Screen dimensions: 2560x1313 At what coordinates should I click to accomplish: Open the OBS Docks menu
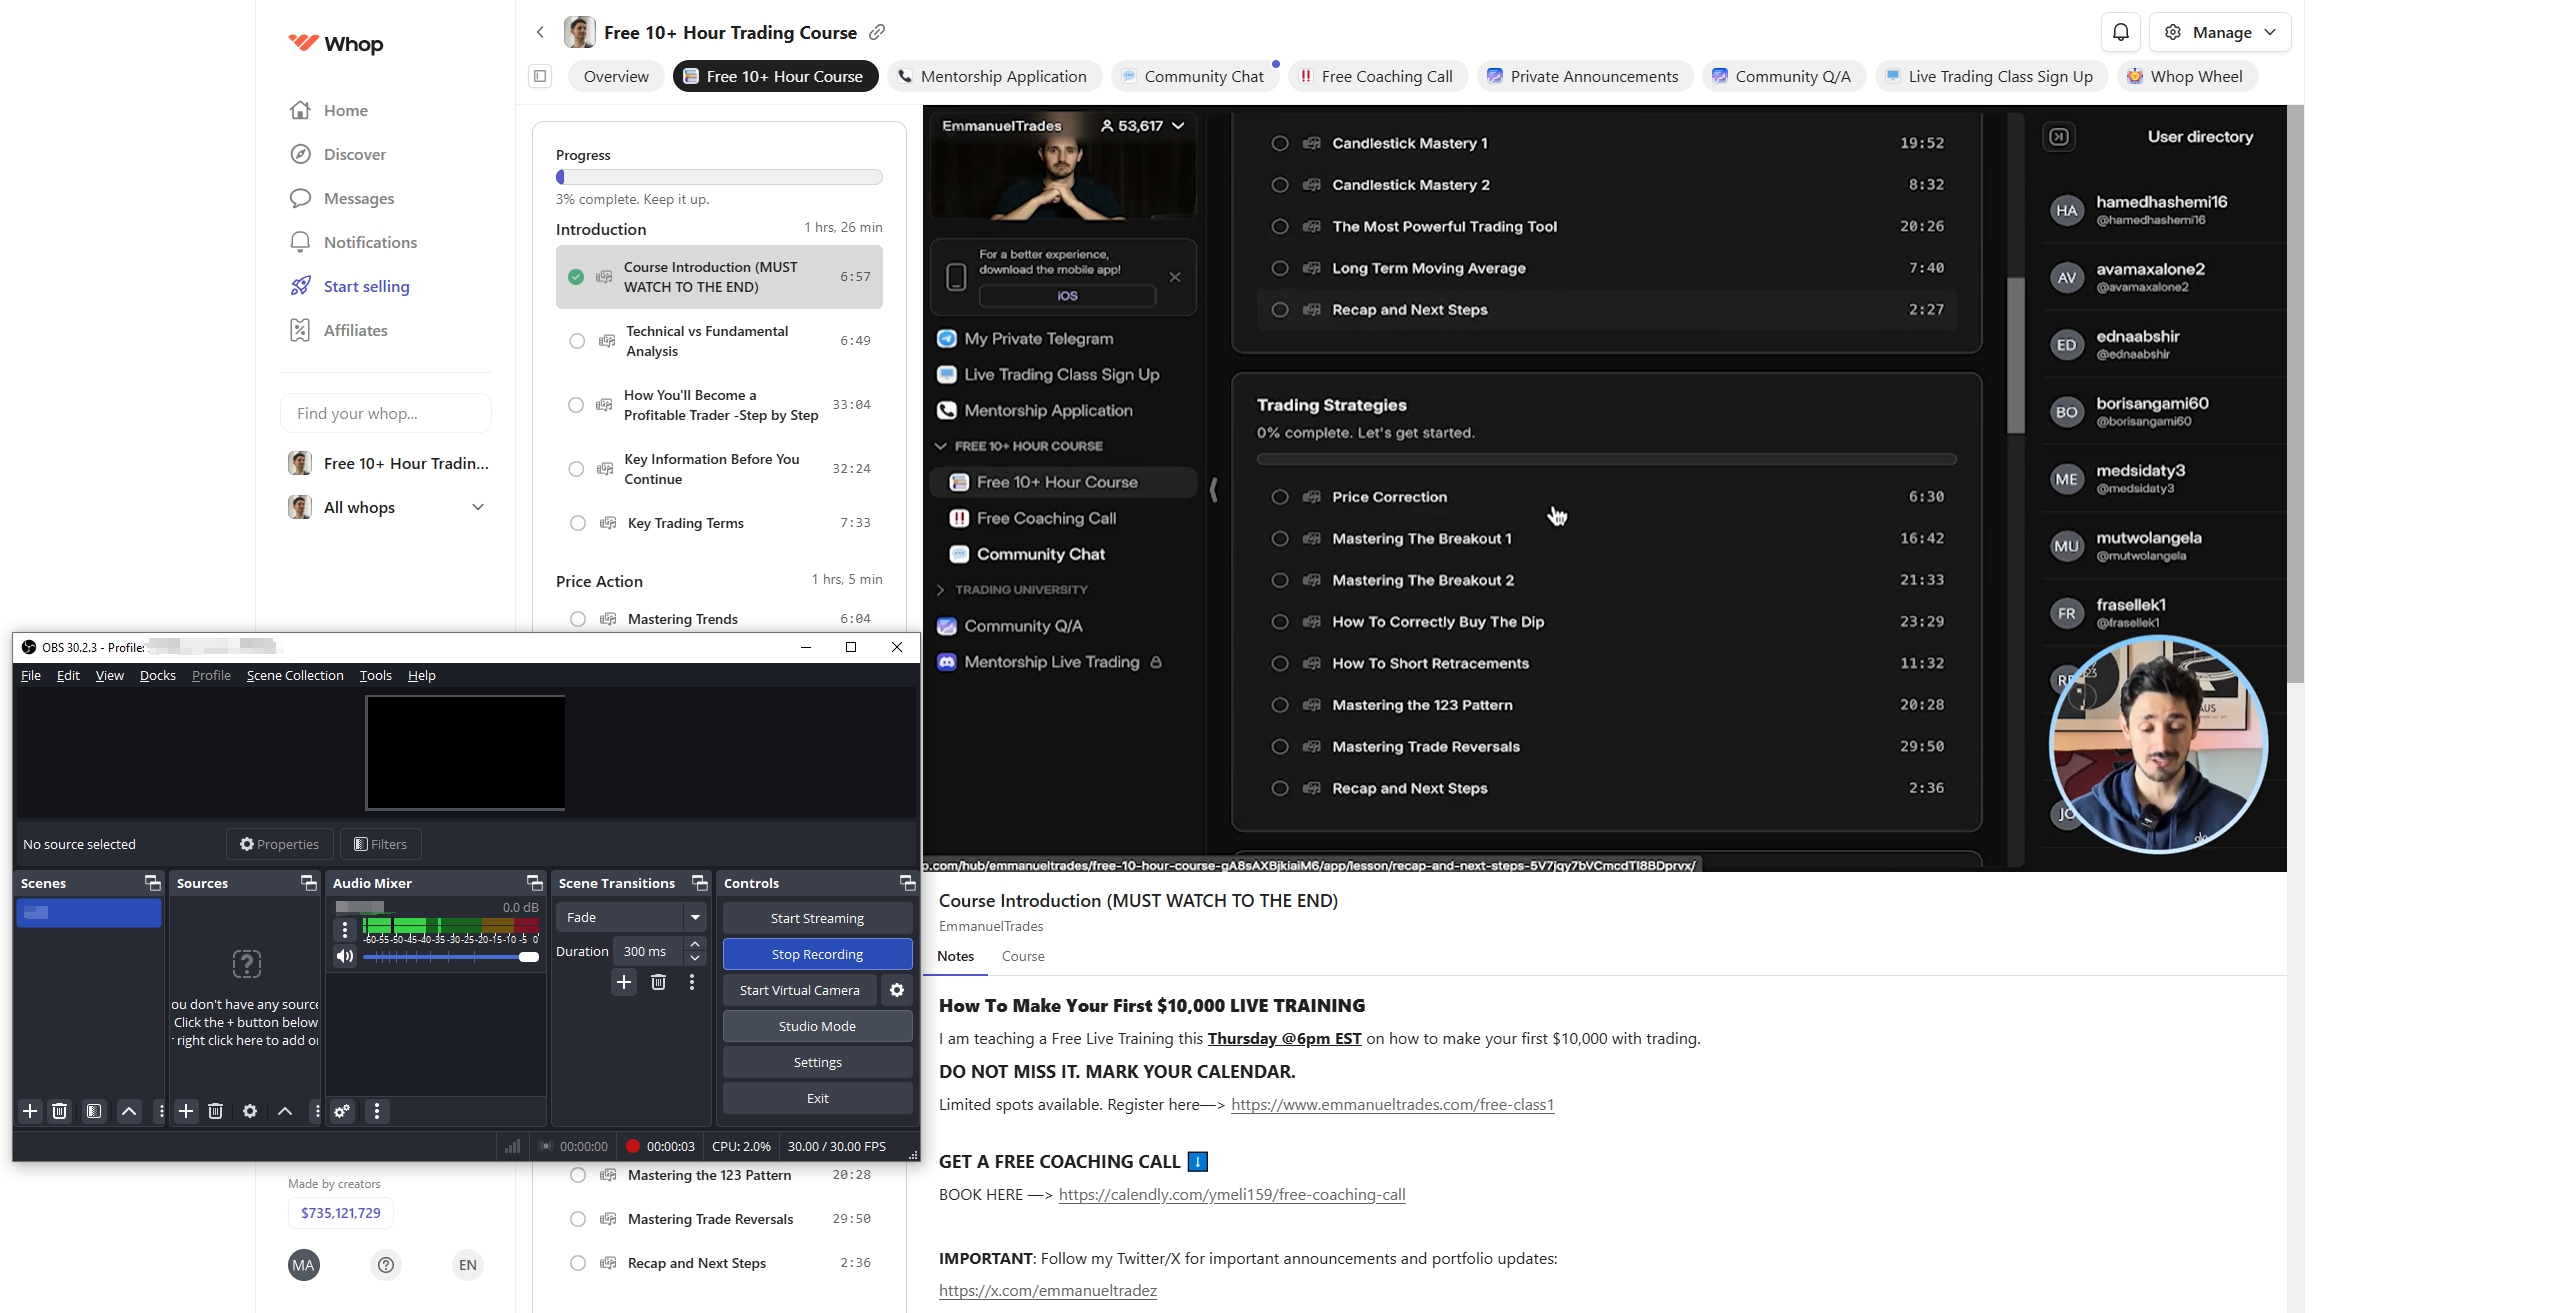pos(157,675)
